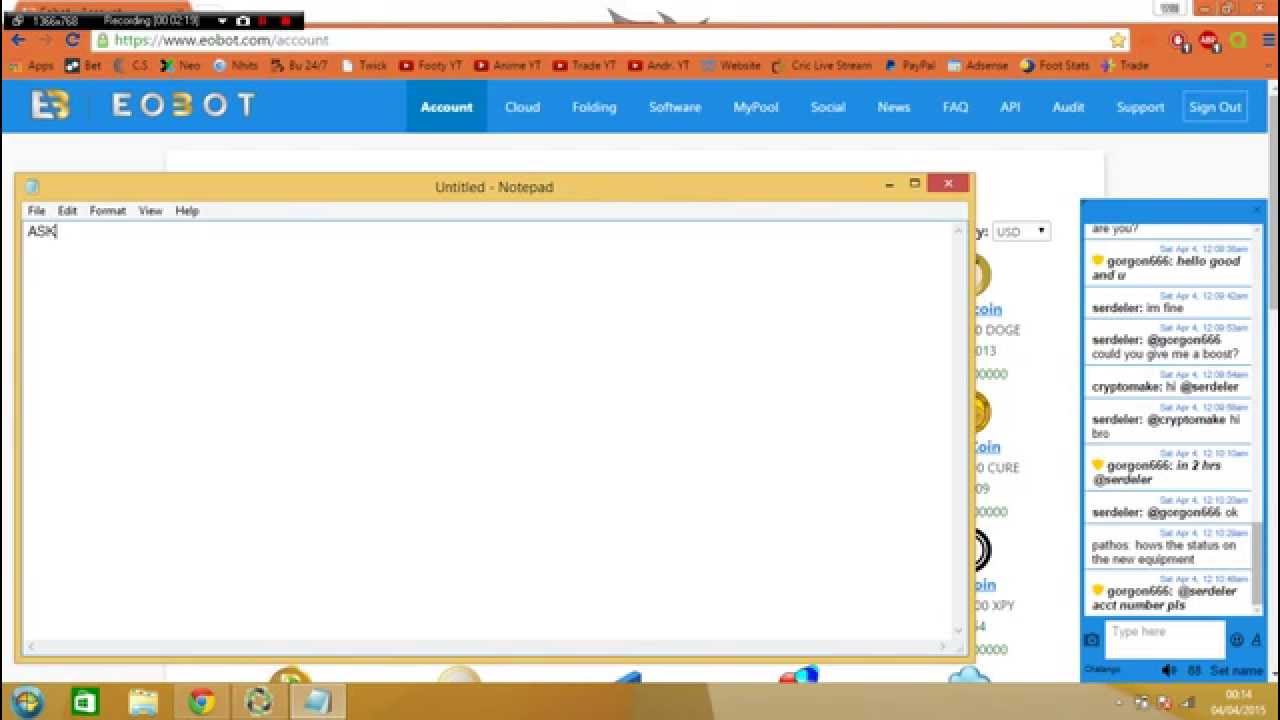Viewport: 1280px width, 720px height.
Task: Click the Notepad vertical scrollbar
Action: tap(959, 430)
